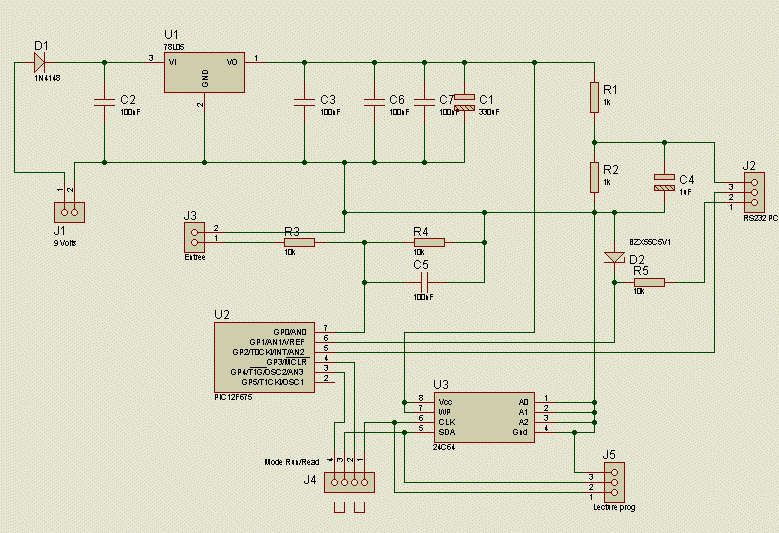Viewport: 779px width, 533px height.
Task: Click the '24C64' part label
Action: [444, 447]
